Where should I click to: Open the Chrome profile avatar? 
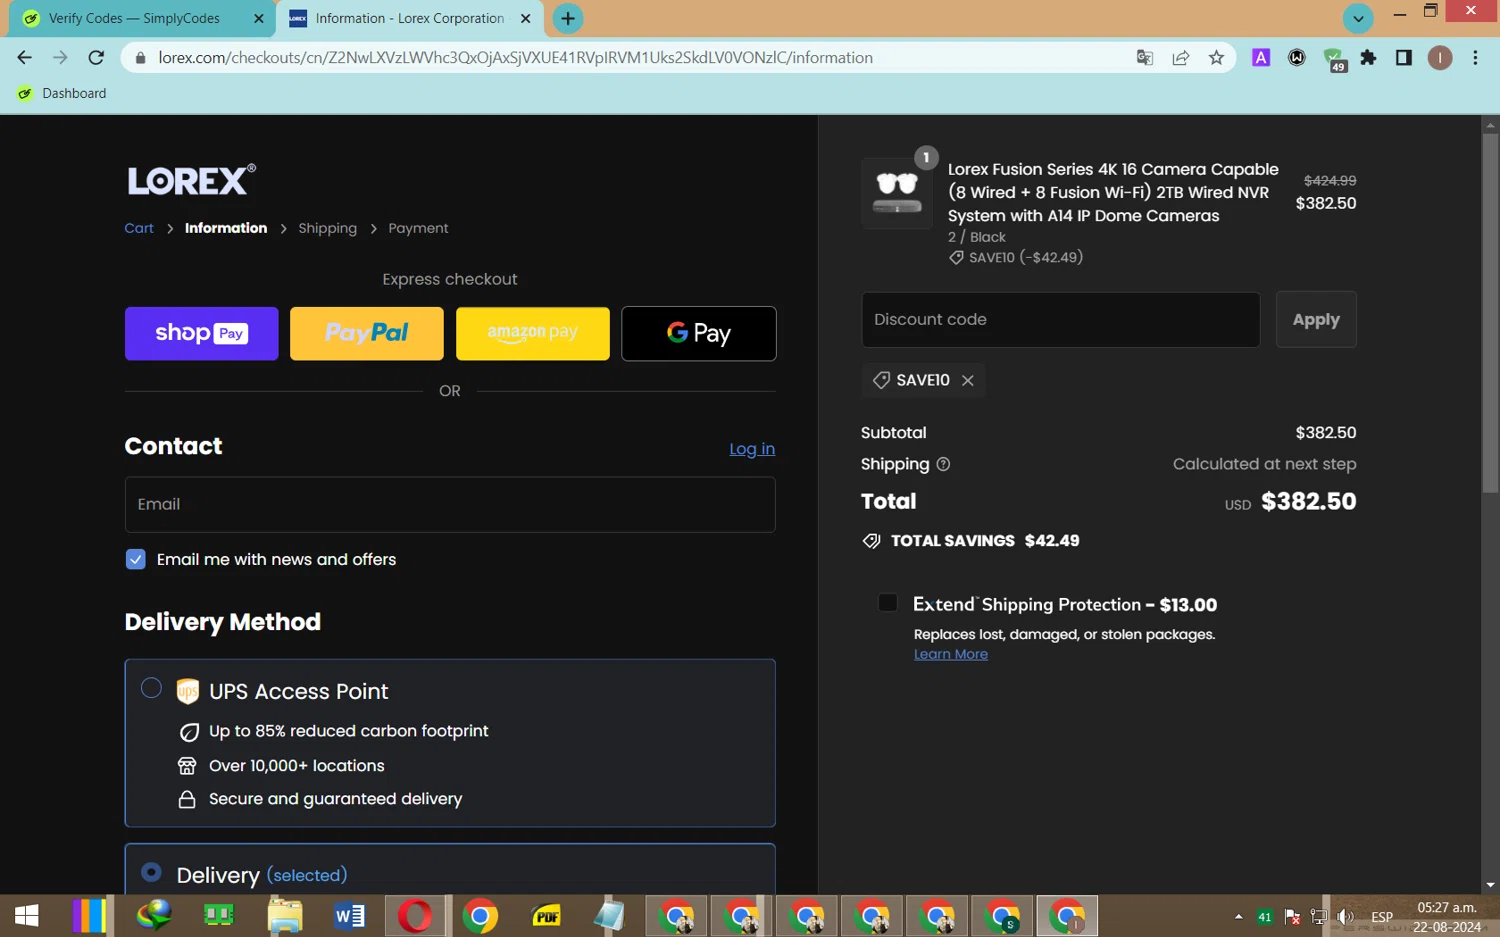click(x=1440, y=58)
